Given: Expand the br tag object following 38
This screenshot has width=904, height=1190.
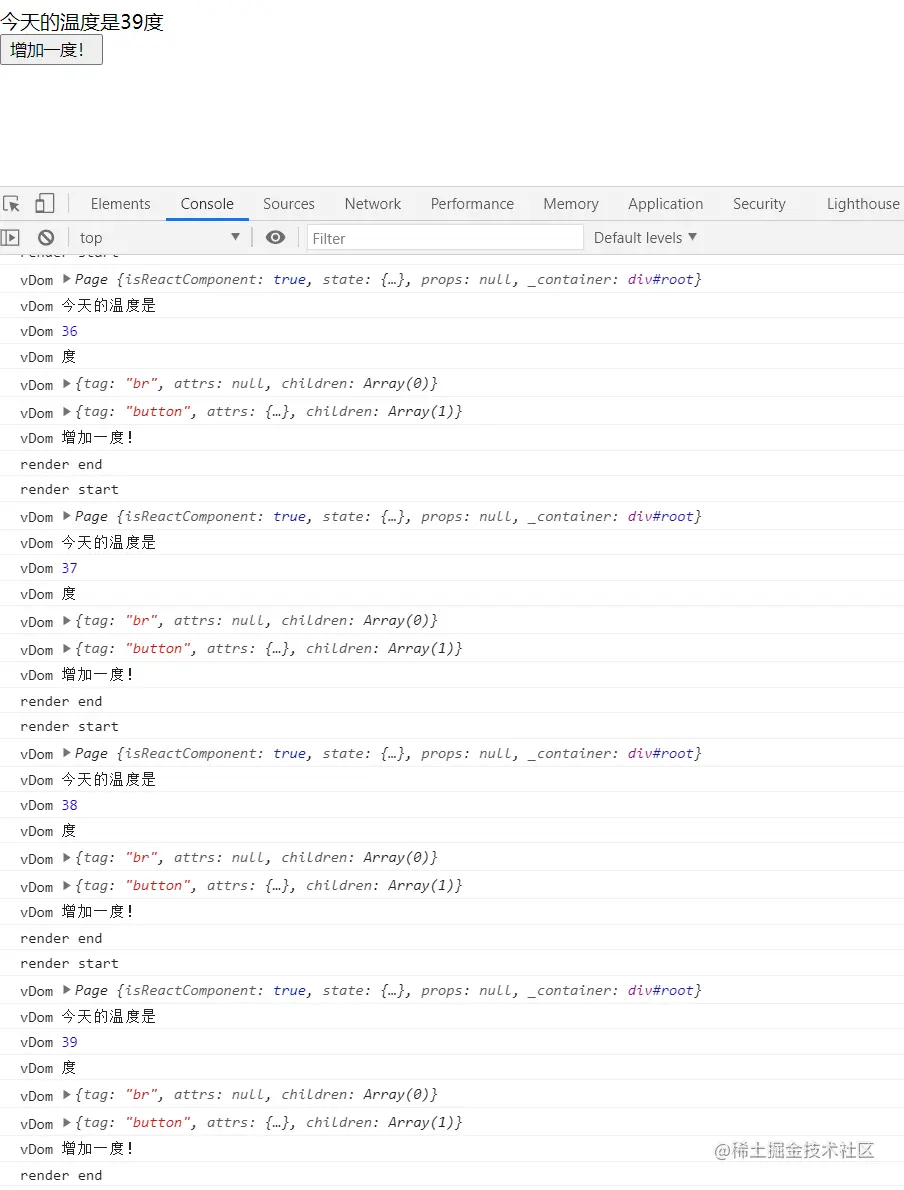Looking at the screenshot, I should 67,857.
